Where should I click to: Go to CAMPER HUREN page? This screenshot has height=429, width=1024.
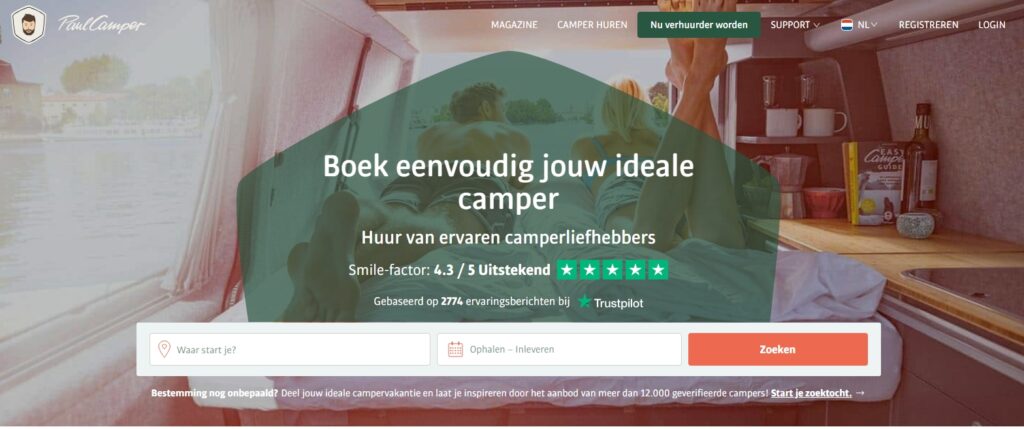[592, 25]
